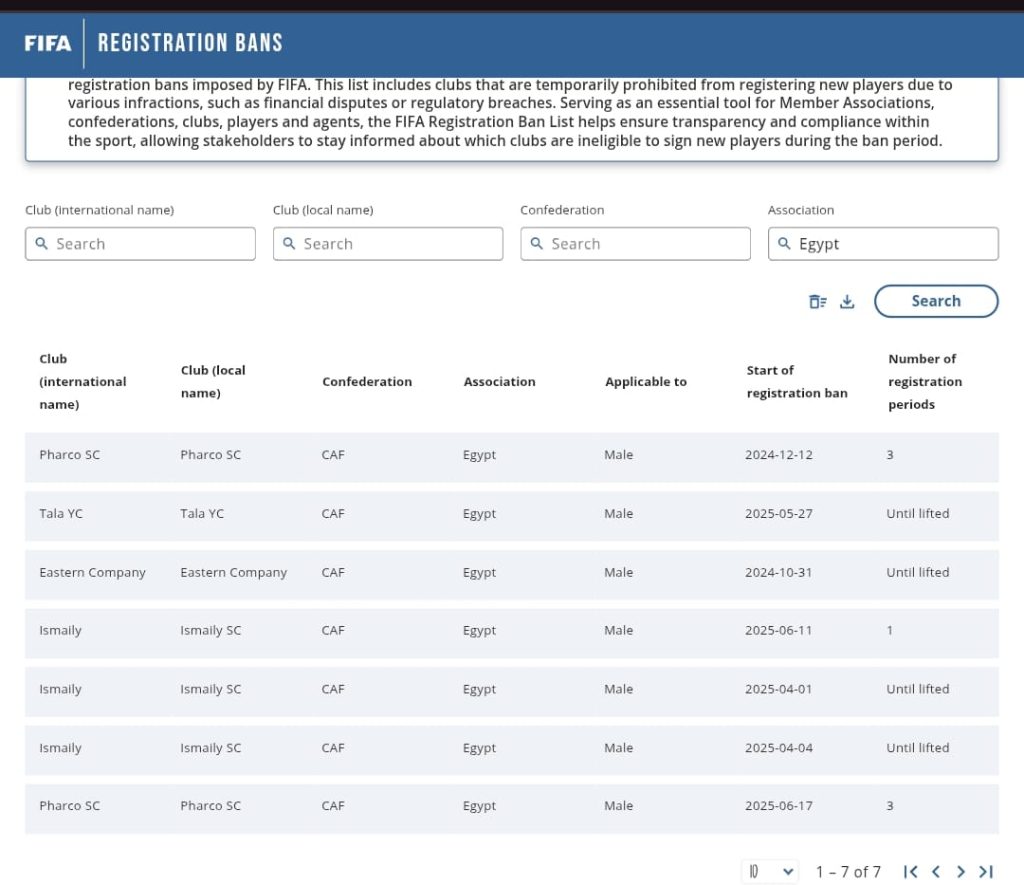Click the Applicable to column header
Viewport: 1024px width, 885px height.
point(646,381)
